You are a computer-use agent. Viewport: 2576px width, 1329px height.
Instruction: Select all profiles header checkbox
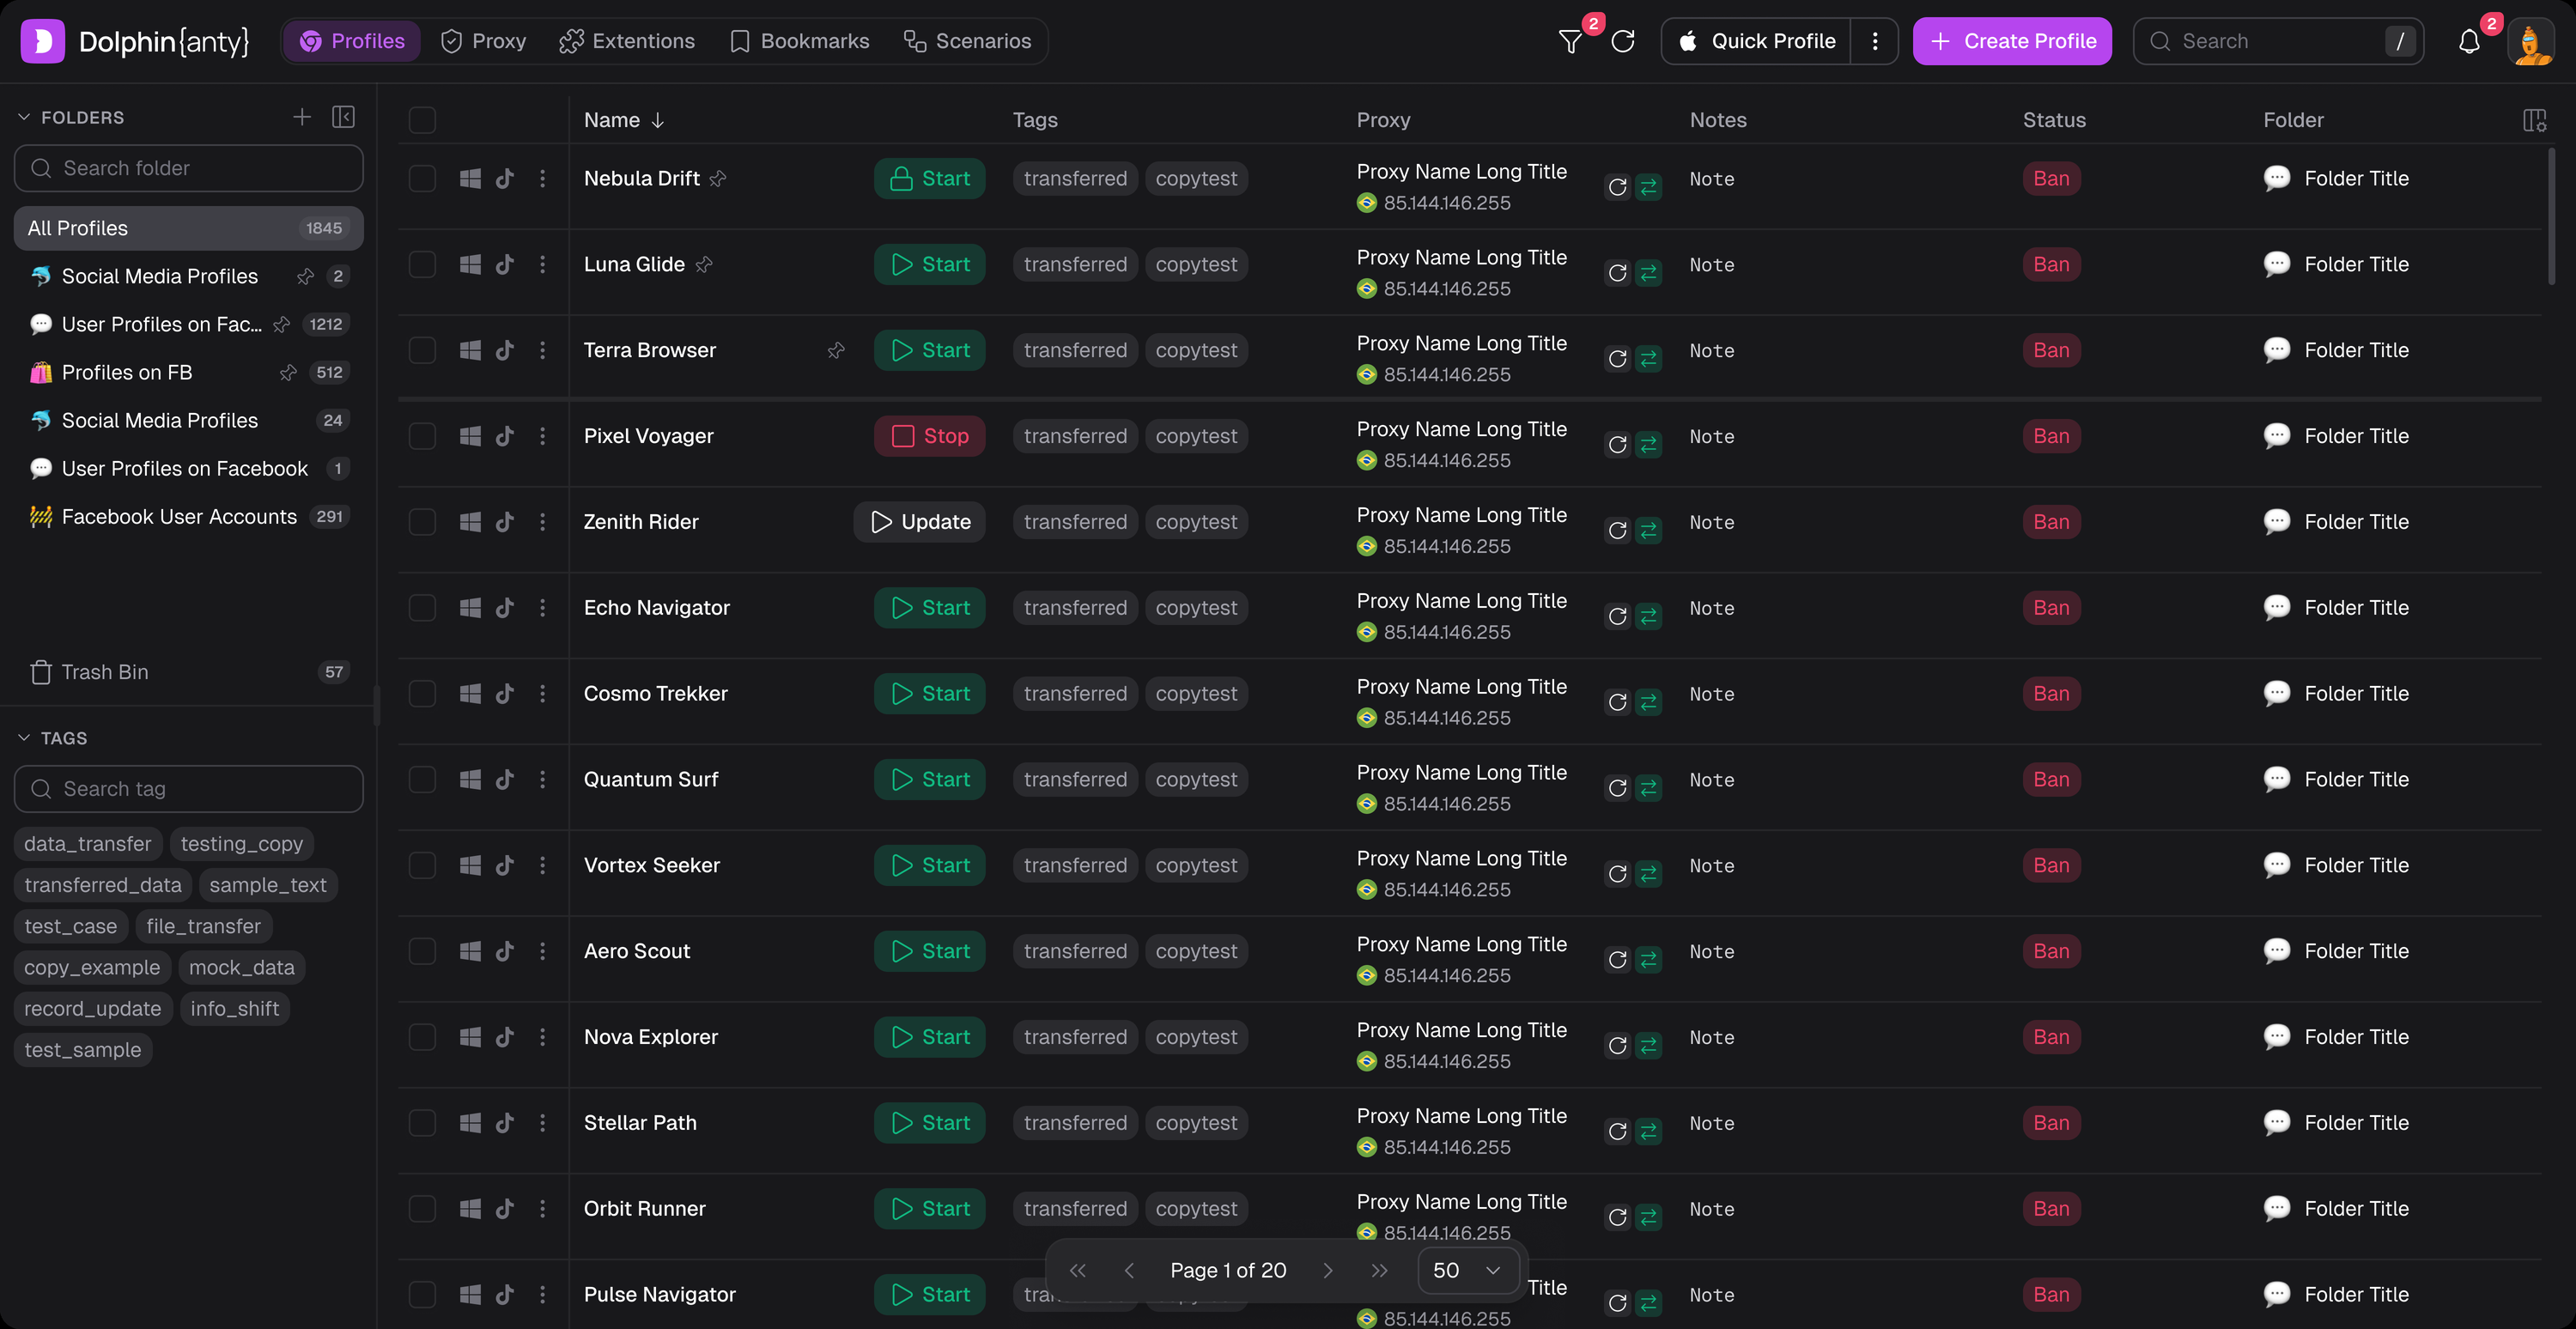pos(422,120)
